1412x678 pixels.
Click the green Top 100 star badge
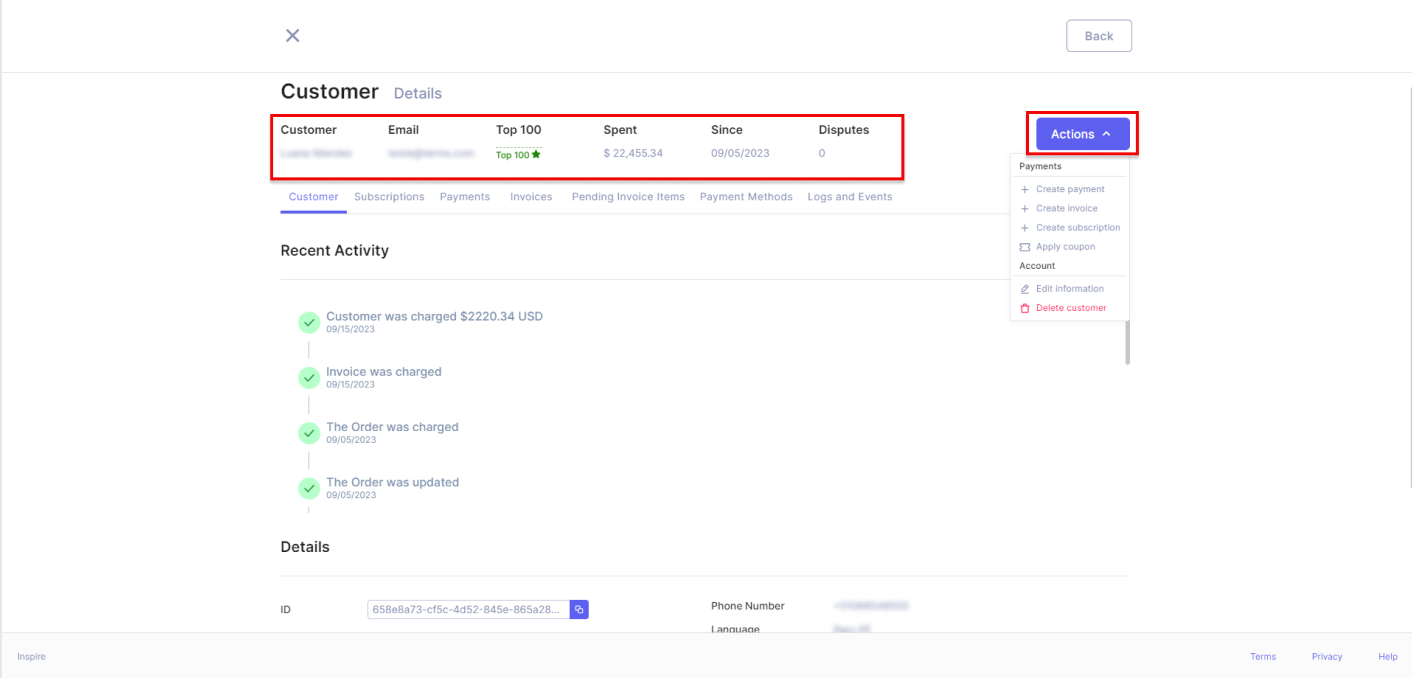coord(518,155)
